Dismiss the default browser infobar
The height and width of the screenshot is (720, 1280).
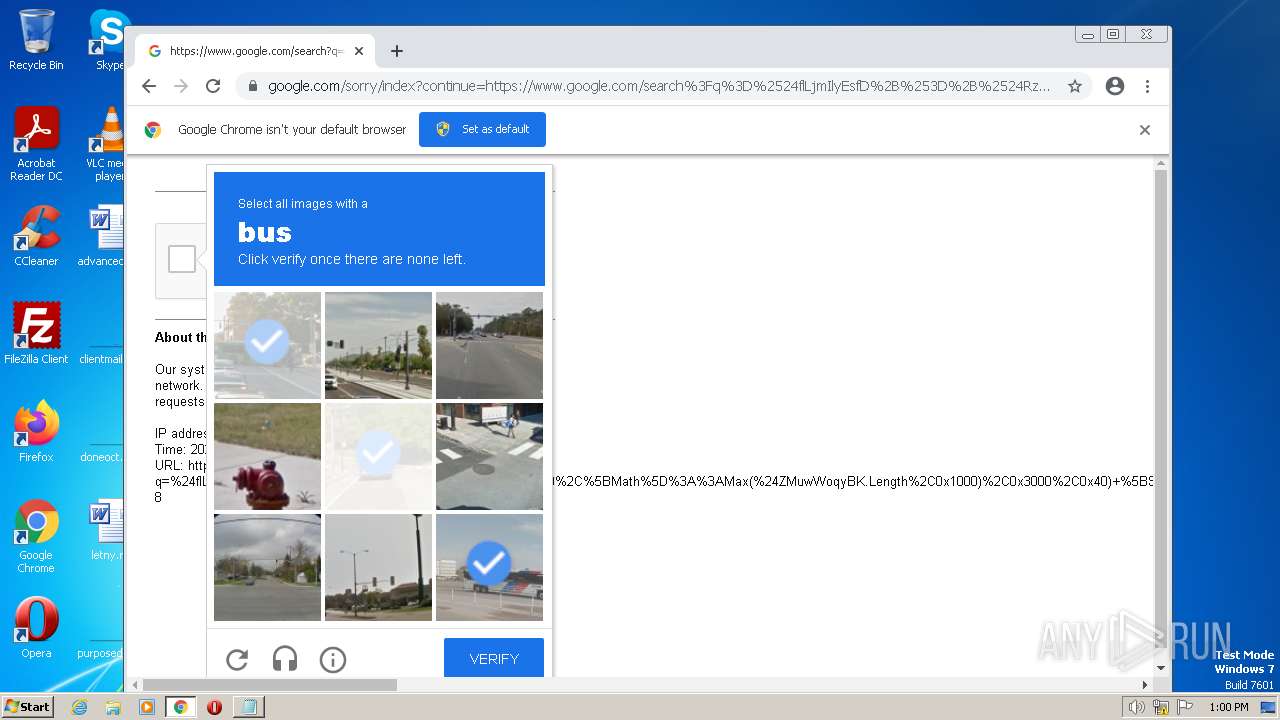click(x=1145, y=130)
